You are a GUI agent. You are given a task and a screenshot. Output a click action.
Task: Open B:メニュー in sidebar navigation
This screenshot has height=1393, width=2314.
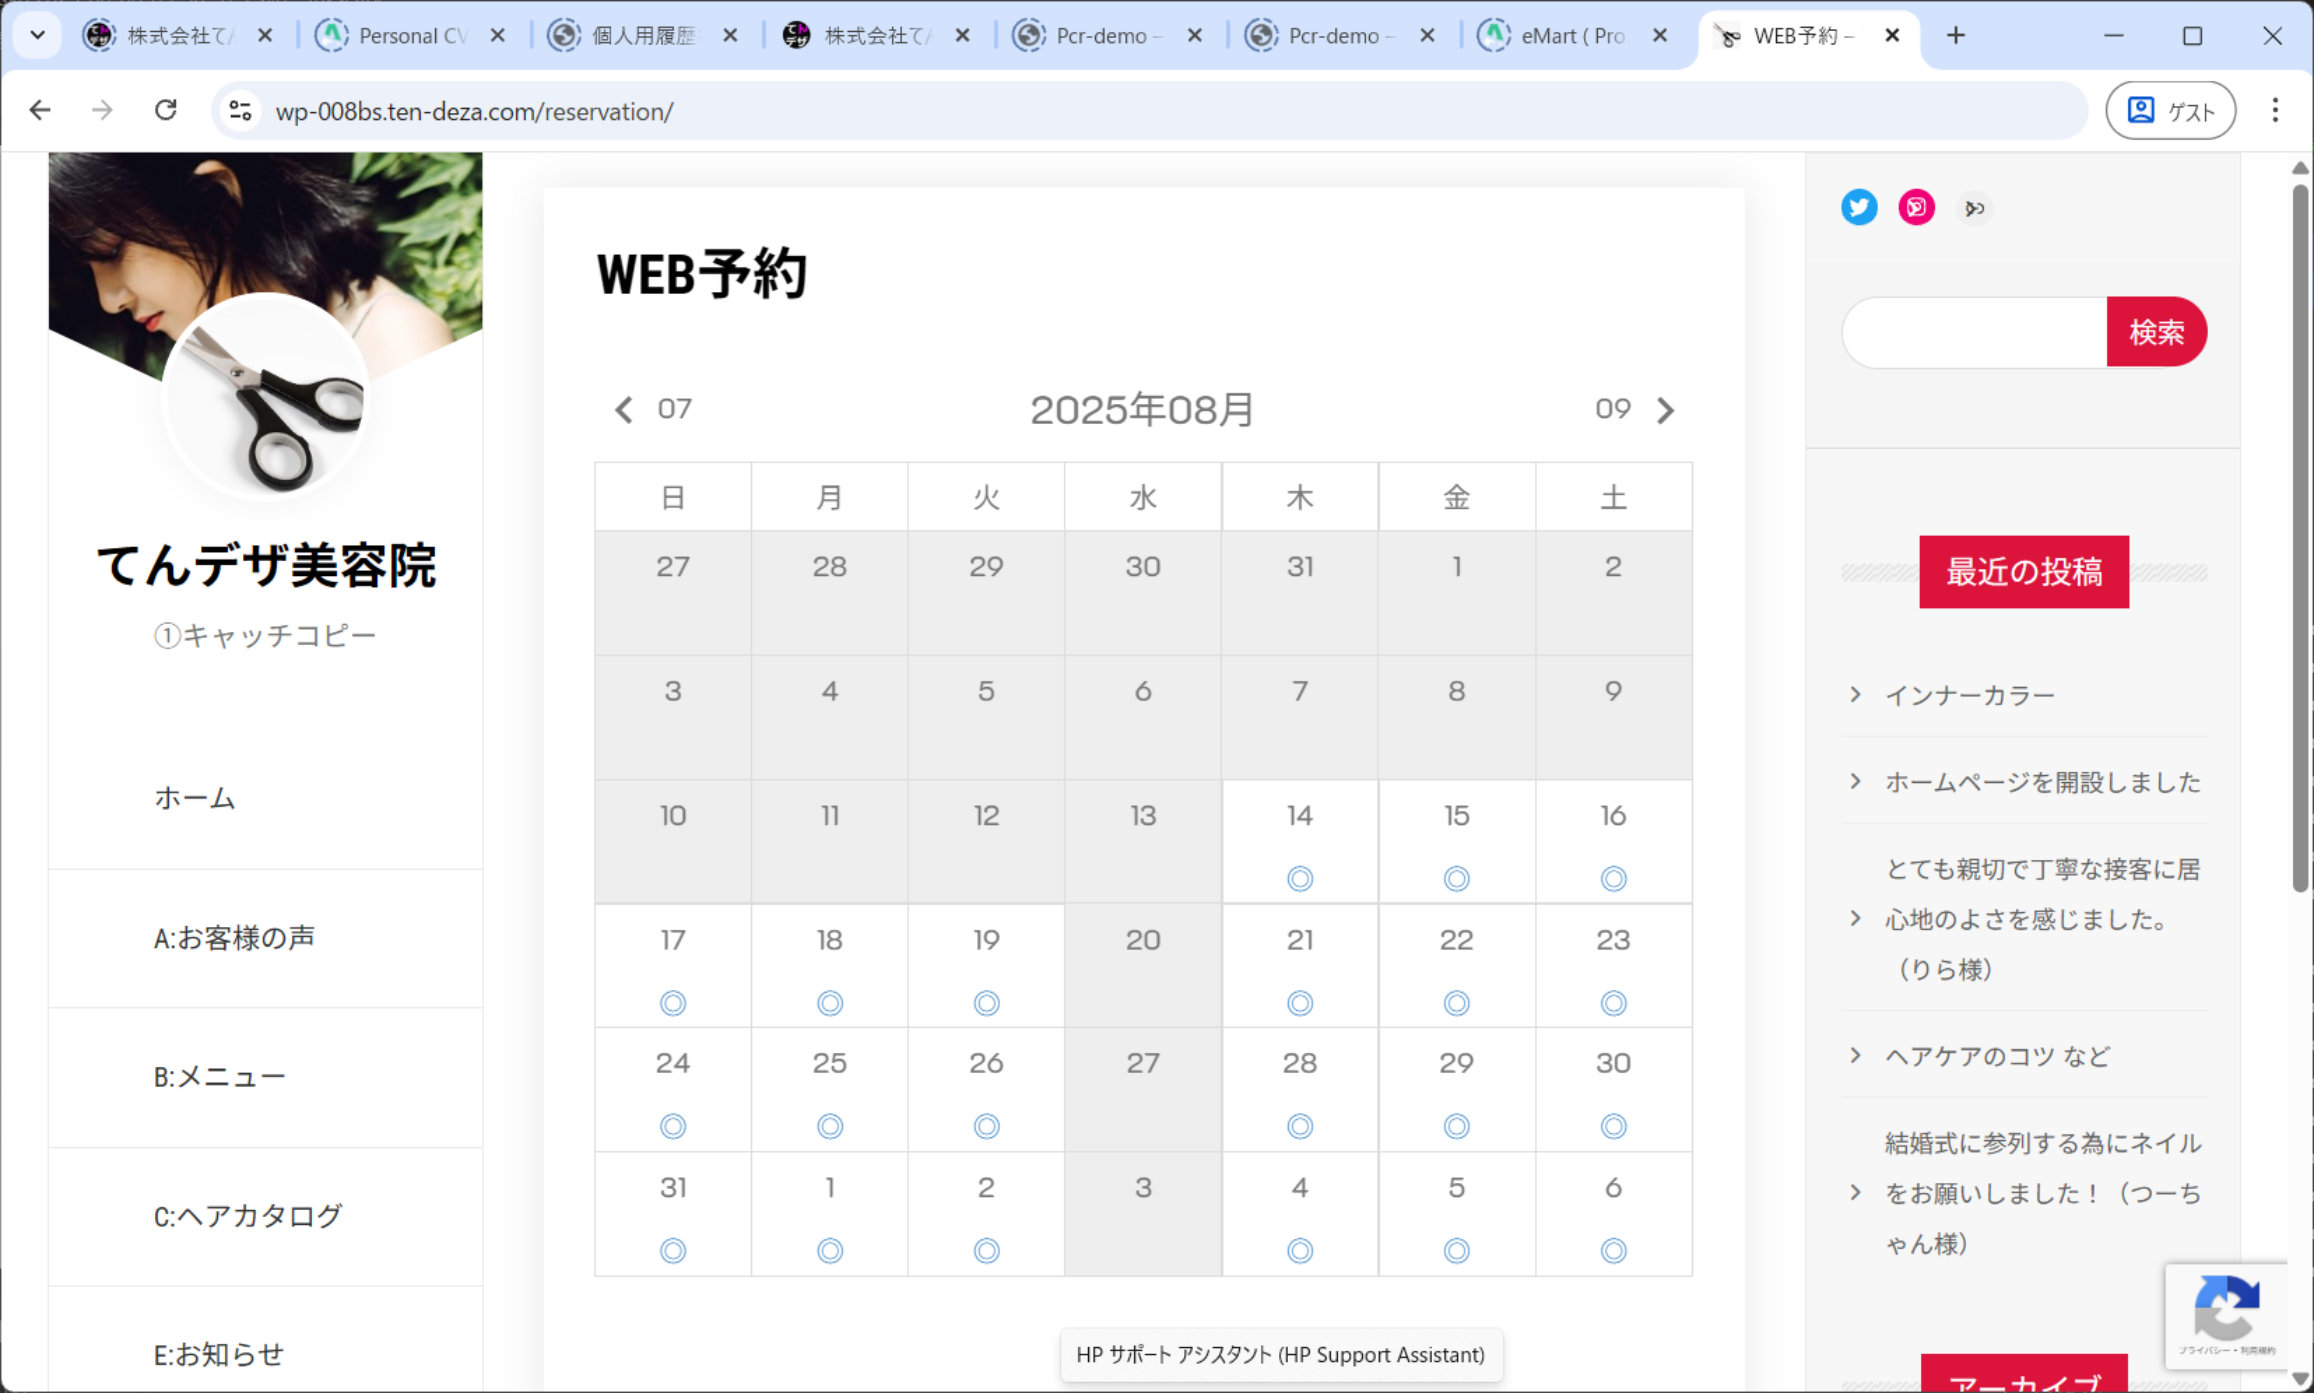pyautogui.click(x=220, y=1077)
